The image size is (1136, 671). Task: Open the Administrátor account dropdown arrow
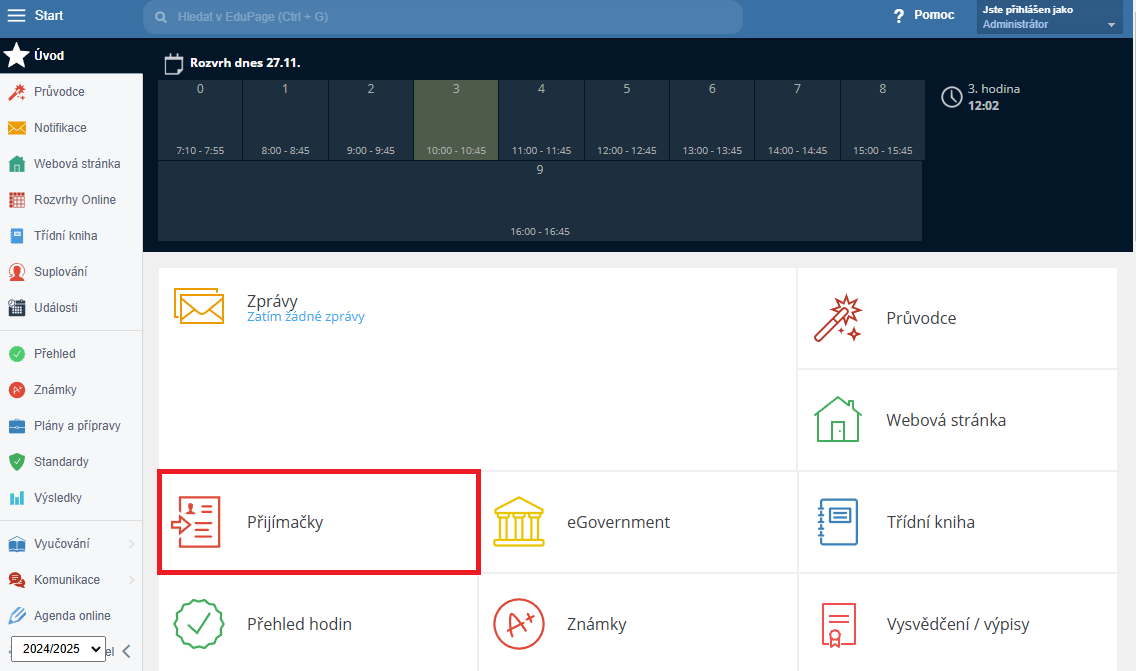pyautogui.click(x=1111, y=25)
